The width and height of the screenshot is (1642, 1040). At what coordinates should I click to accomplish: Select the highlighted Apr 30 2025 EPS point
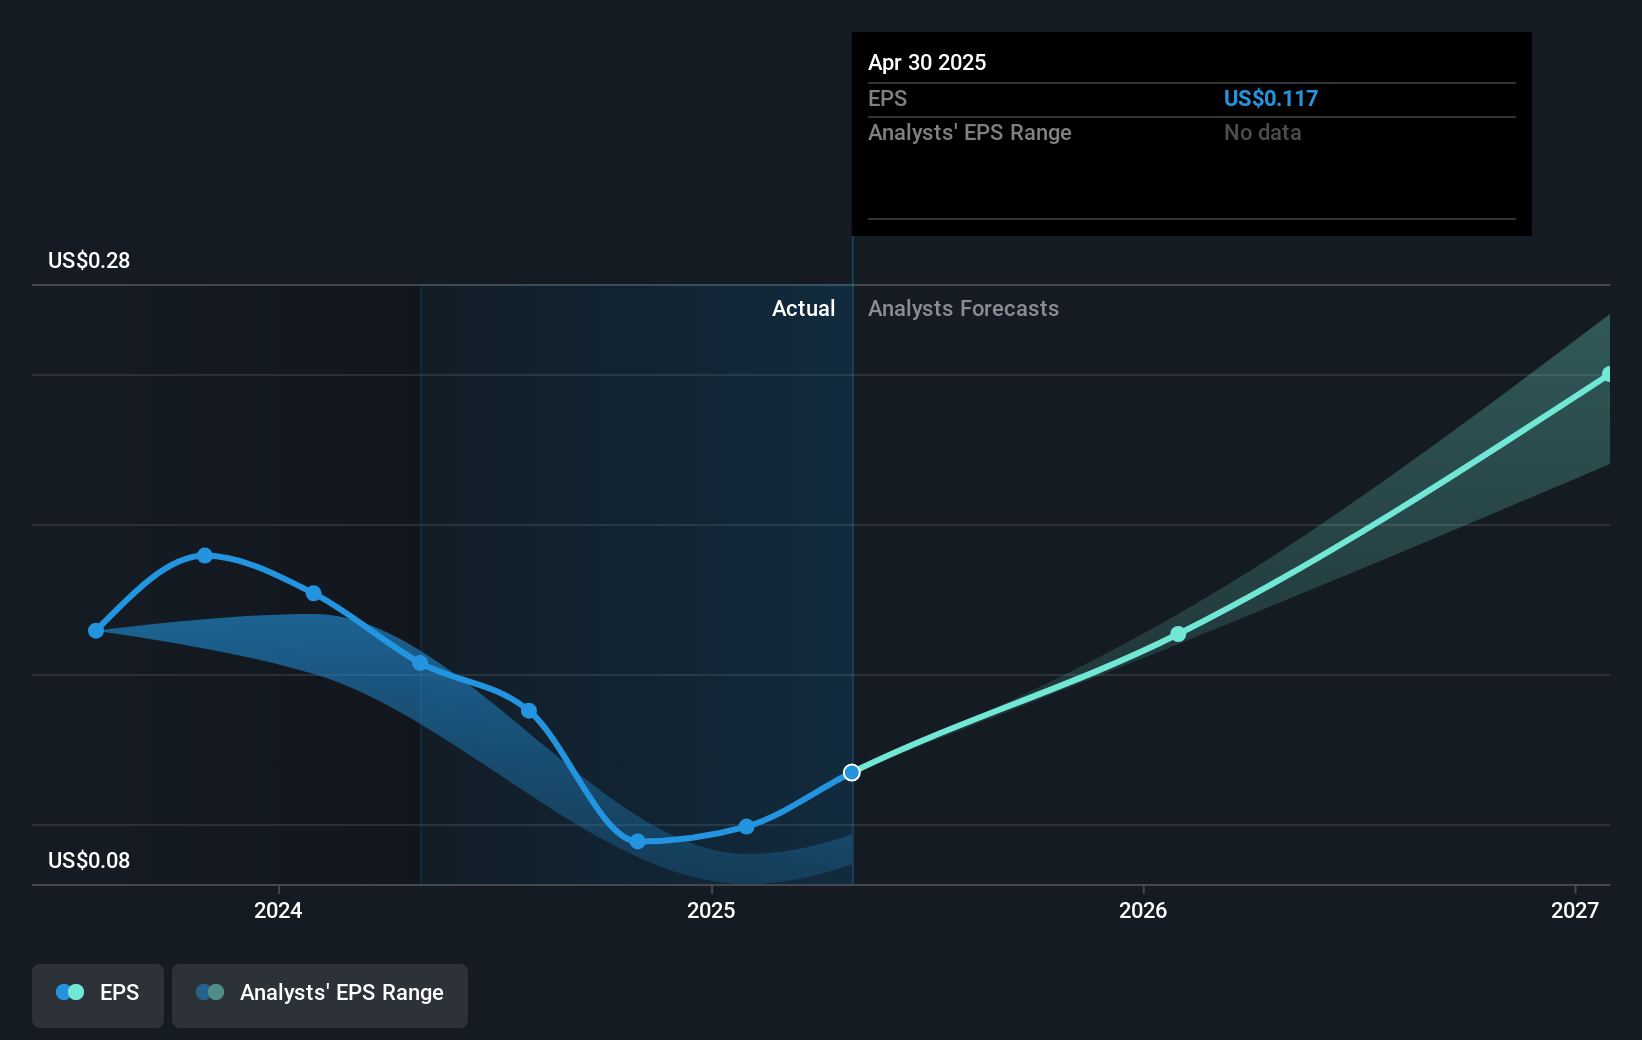[x=852, y=772]
